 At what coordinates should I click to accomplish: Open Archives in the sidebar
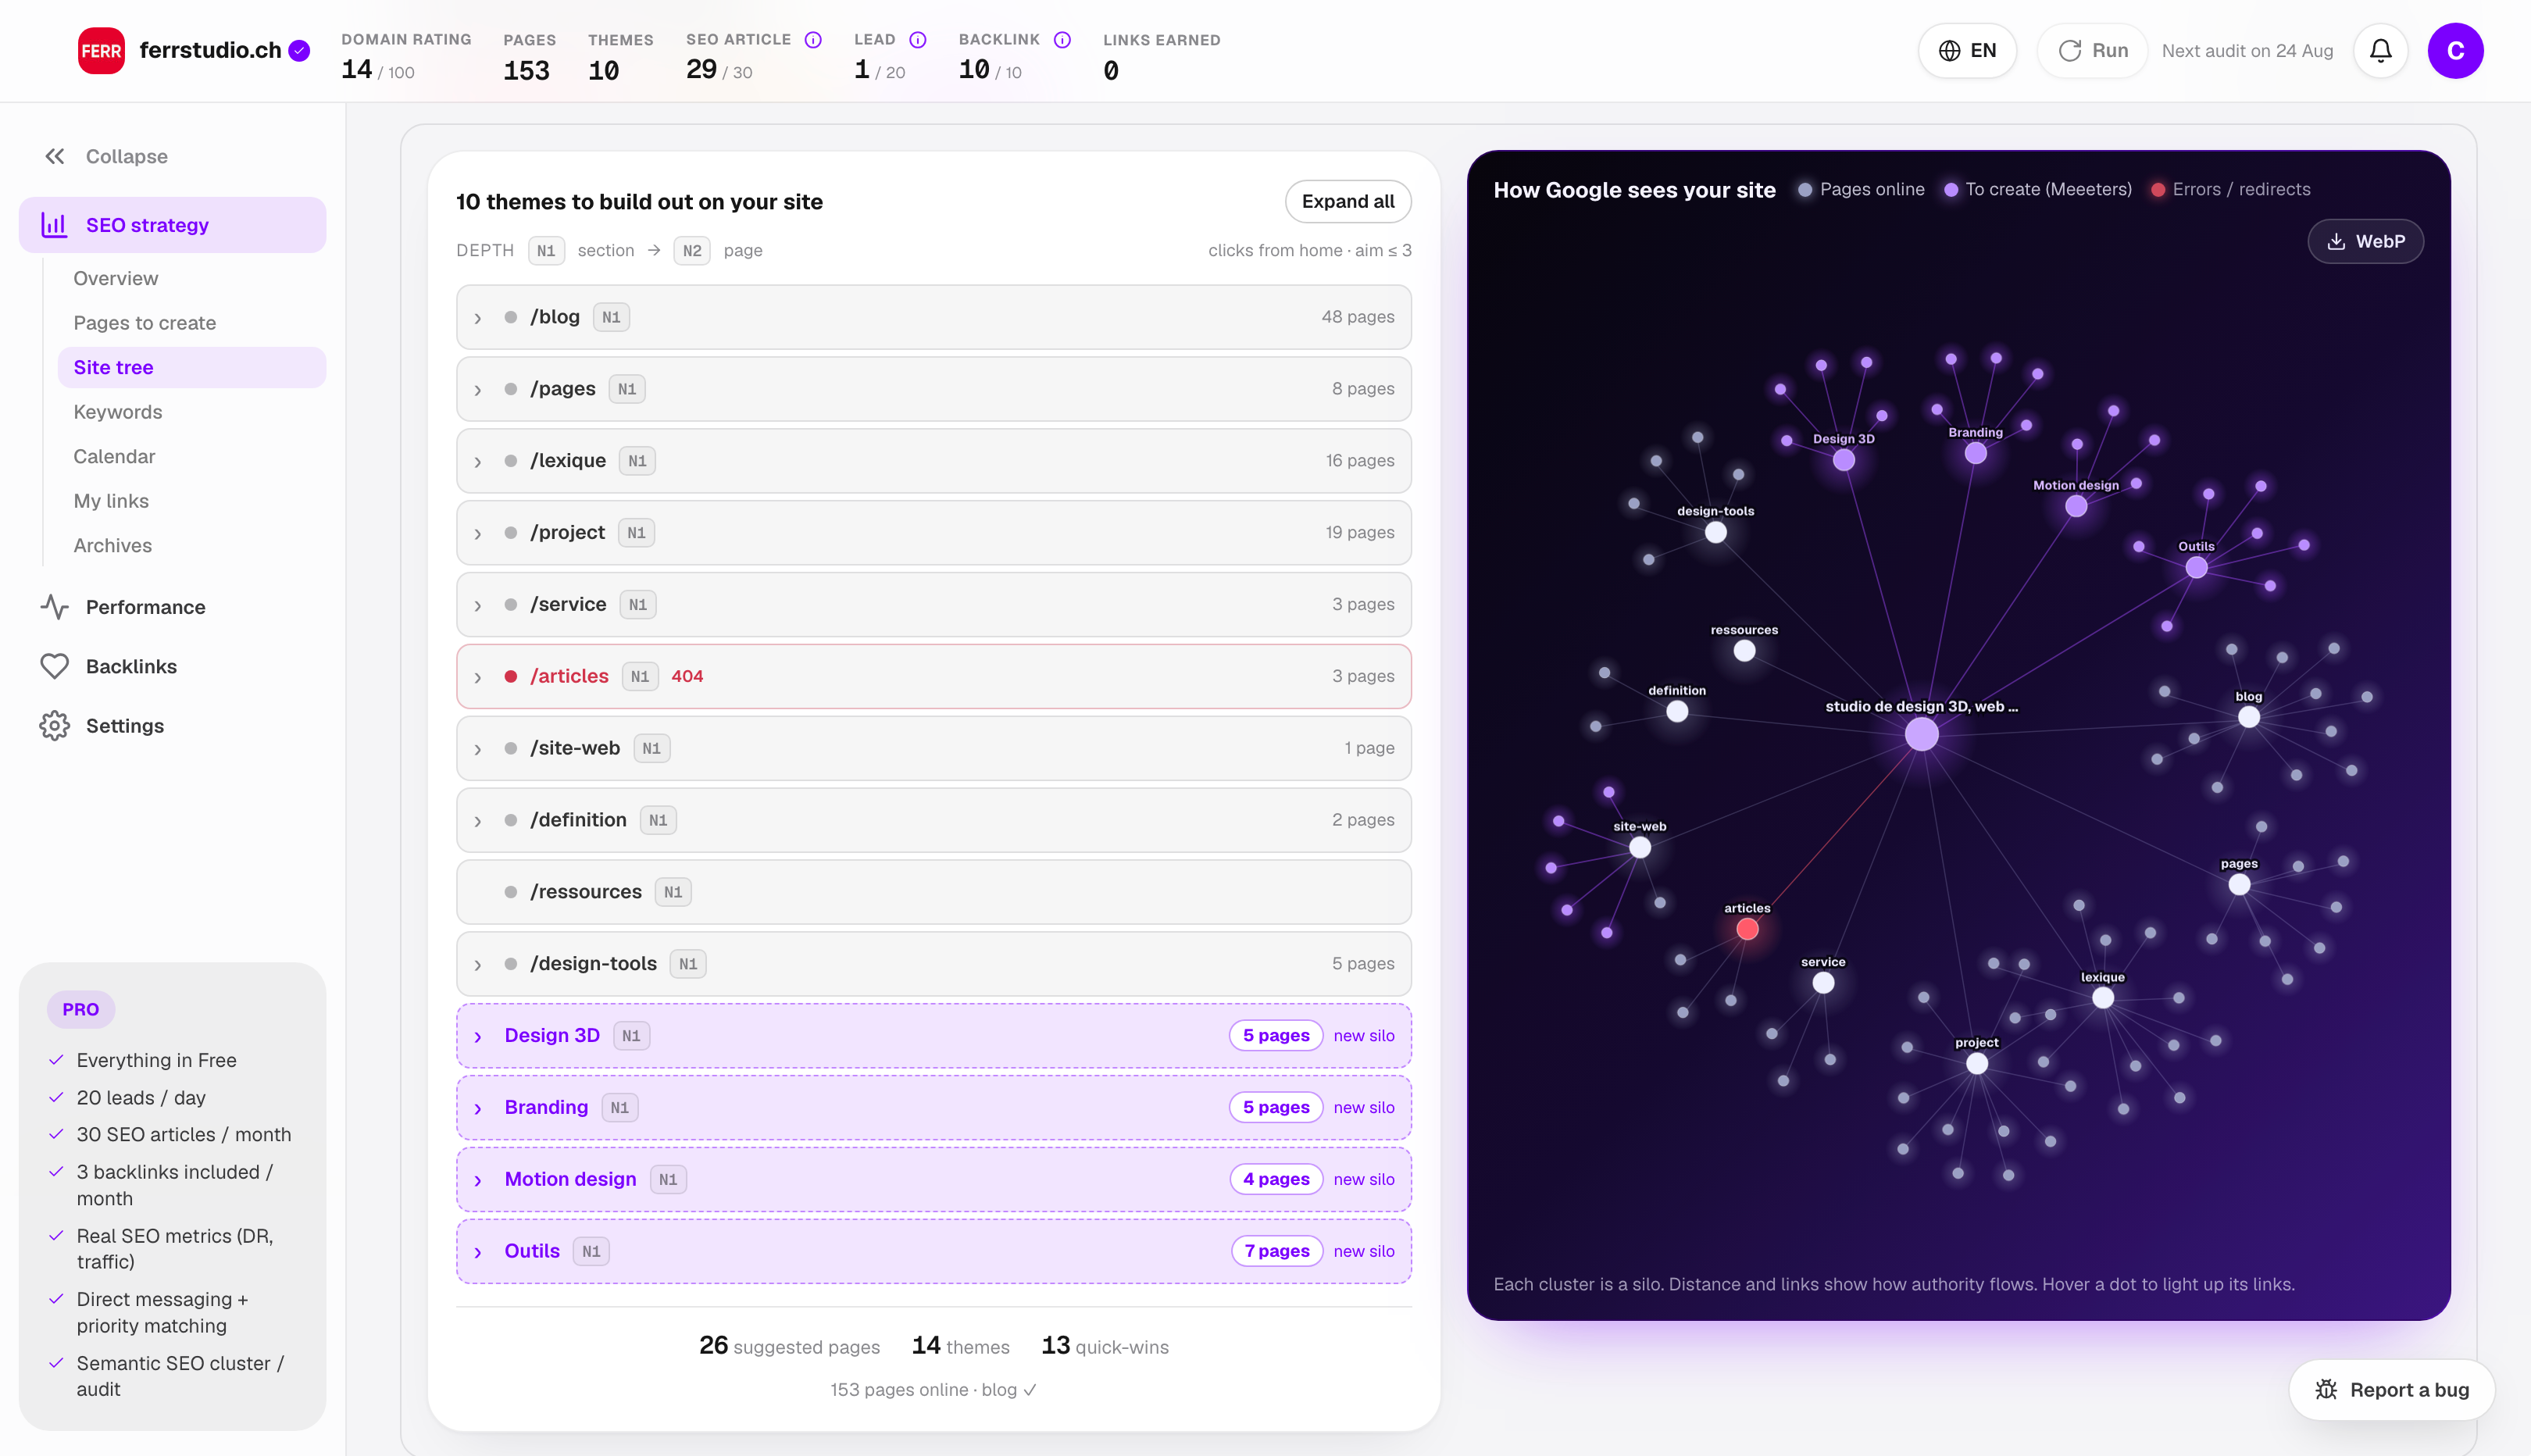[x=113, y=545]
